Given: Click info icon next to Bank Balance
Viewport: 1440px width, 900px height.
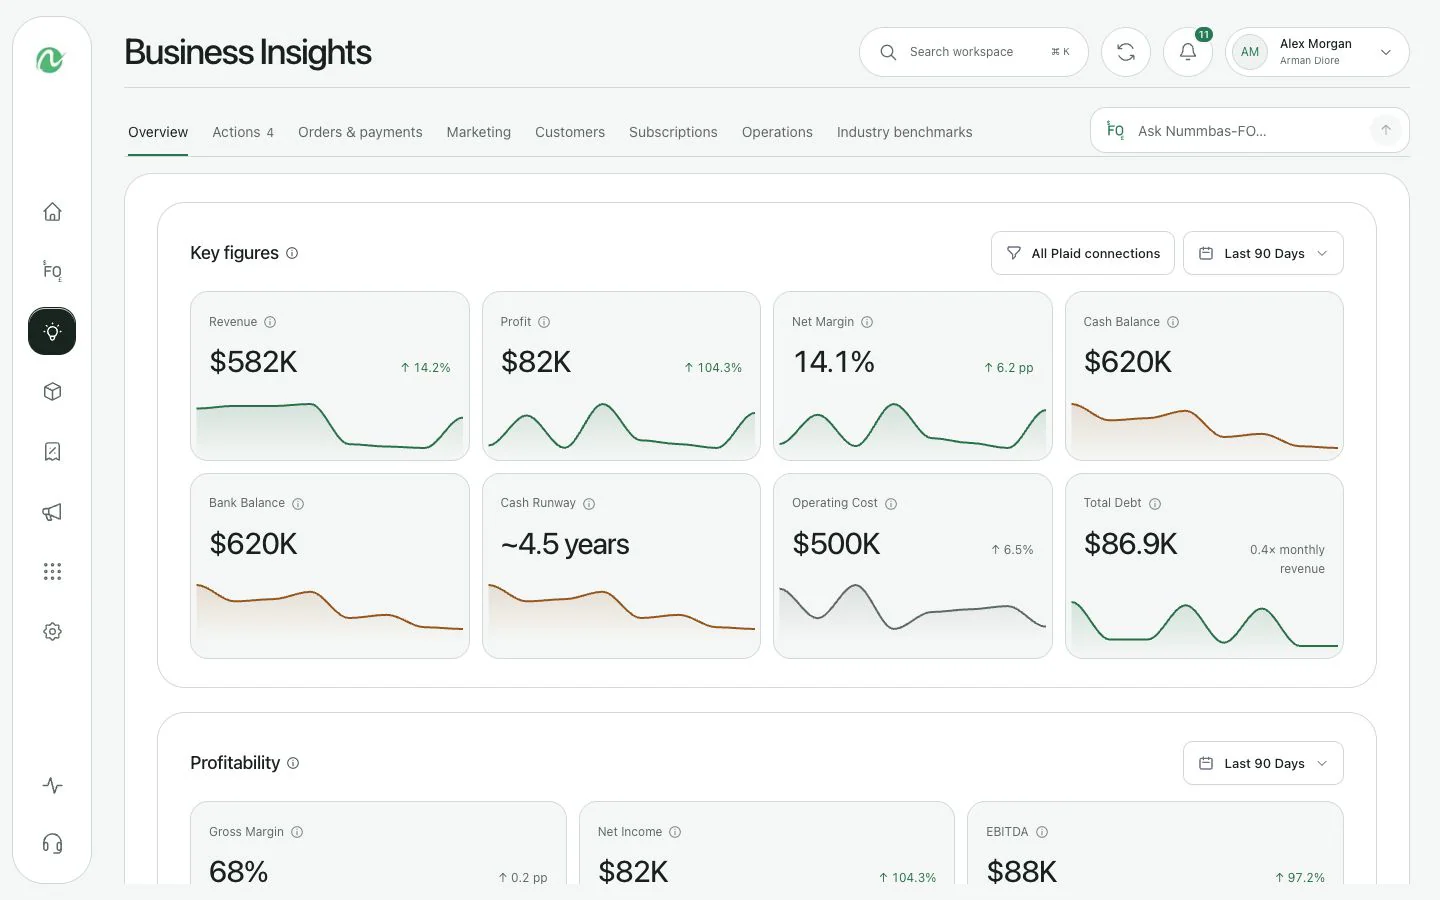Looking at the screenshot, I should click(x=298, y=504).
